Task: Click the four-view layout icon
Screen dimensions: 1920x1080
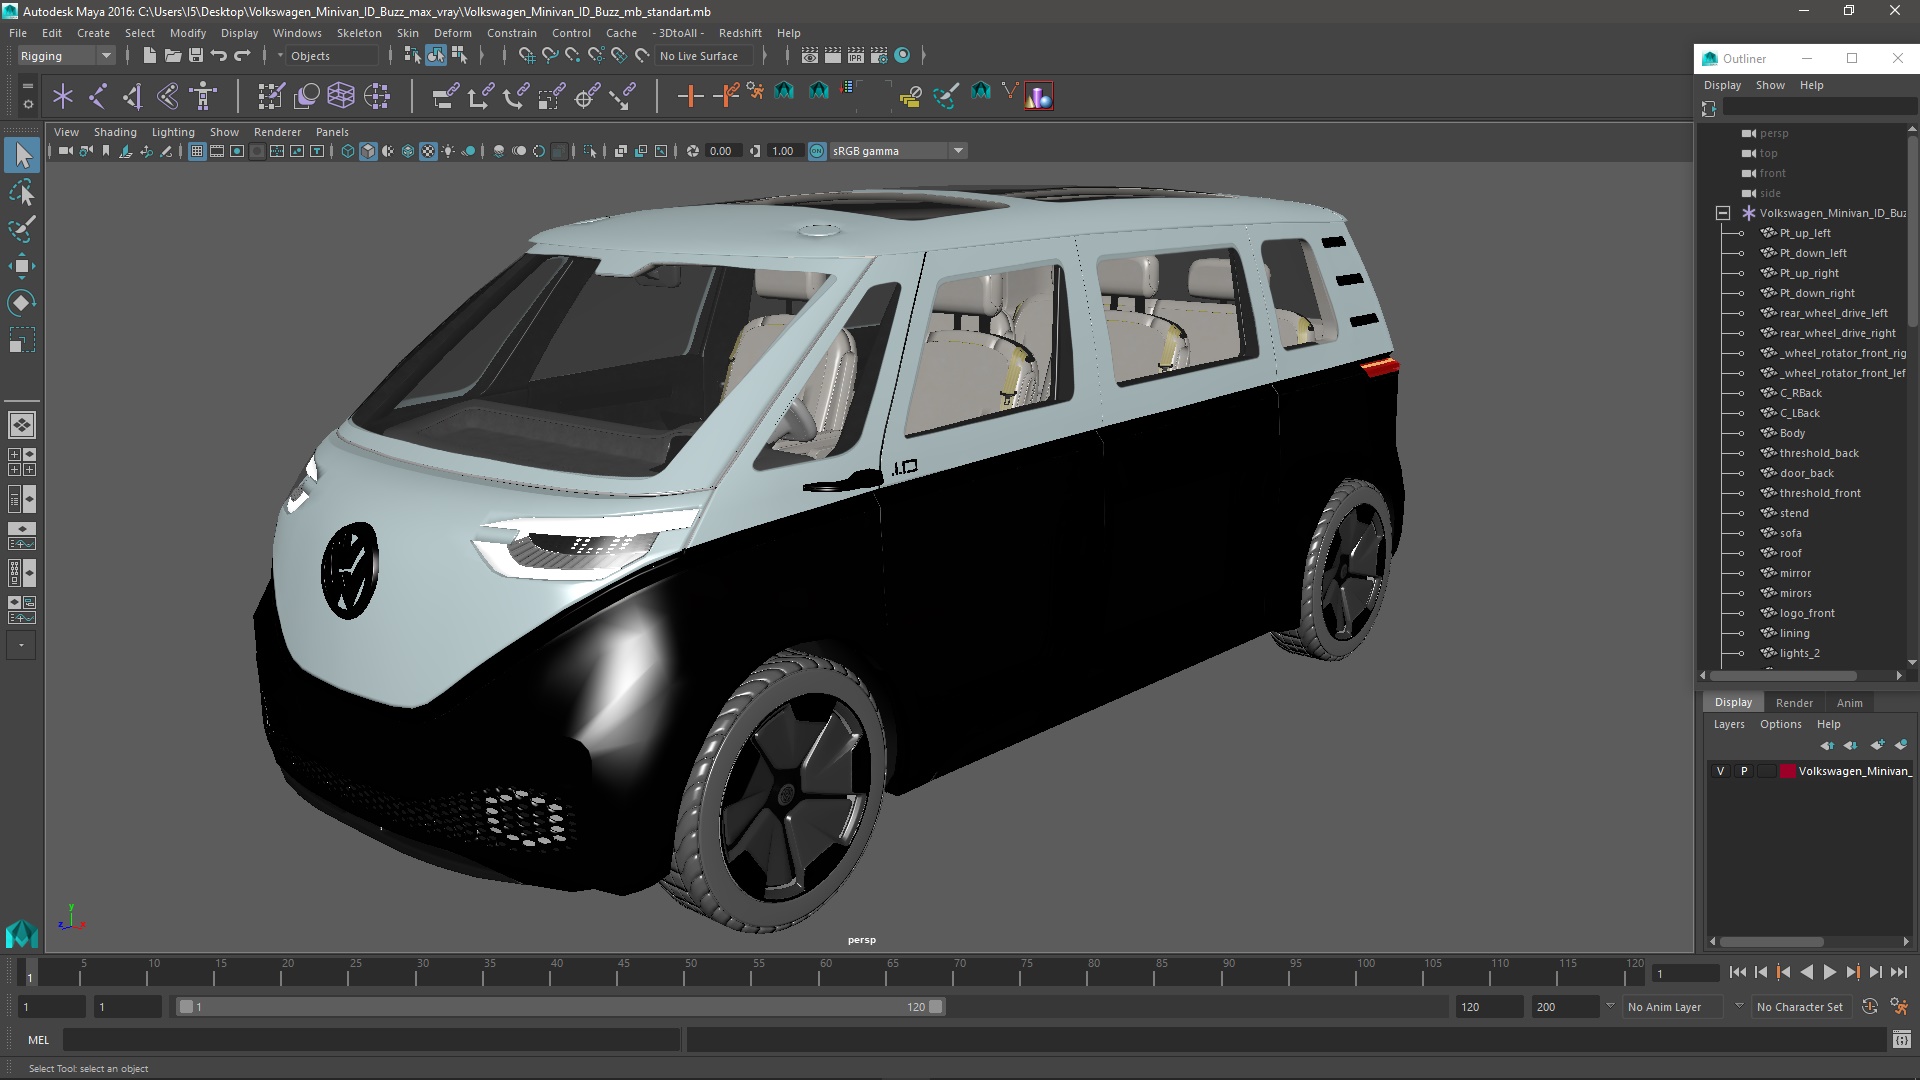Action: [x=21, y=461]
